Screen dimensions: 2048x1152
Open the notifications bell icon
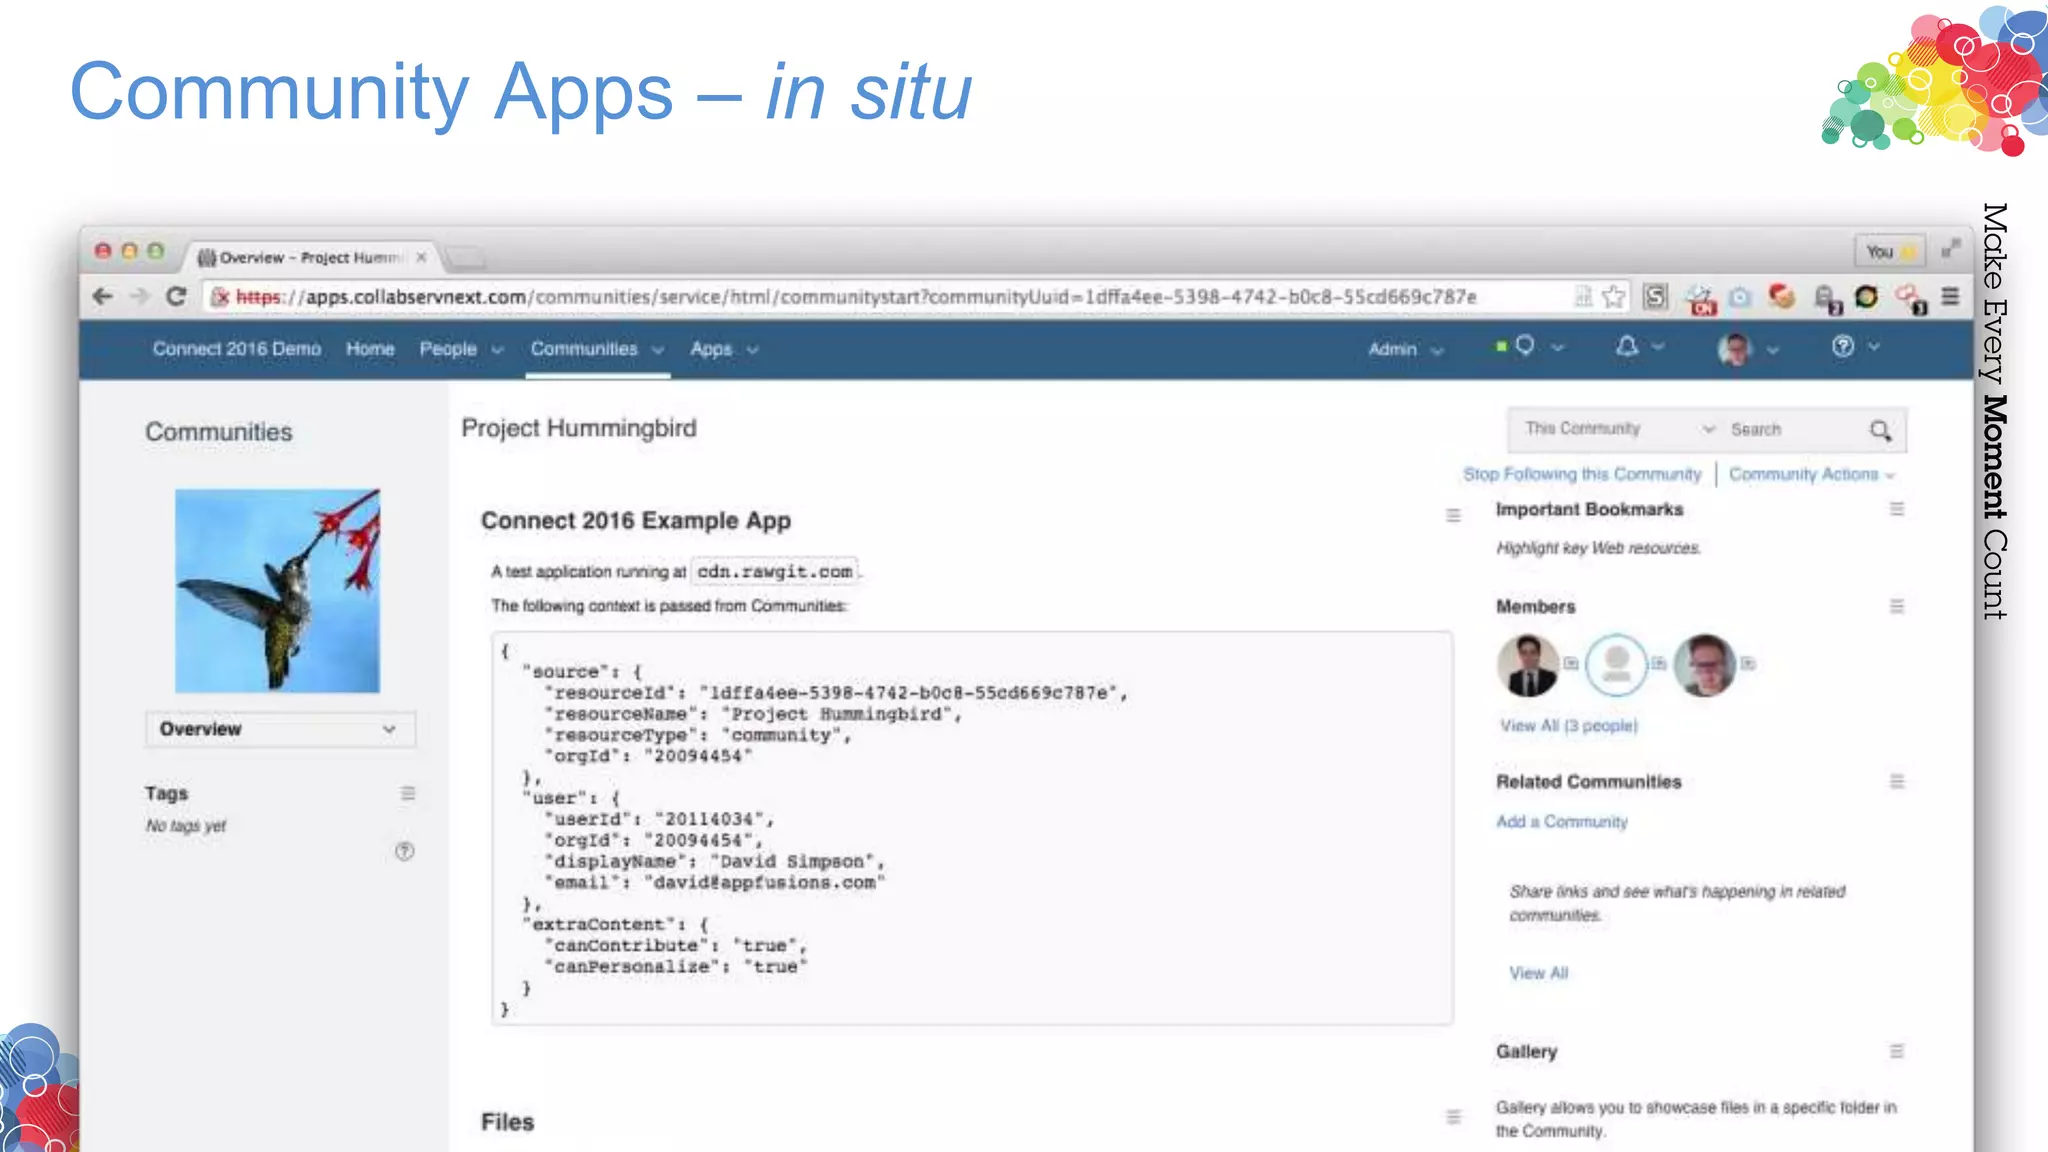1627,346
